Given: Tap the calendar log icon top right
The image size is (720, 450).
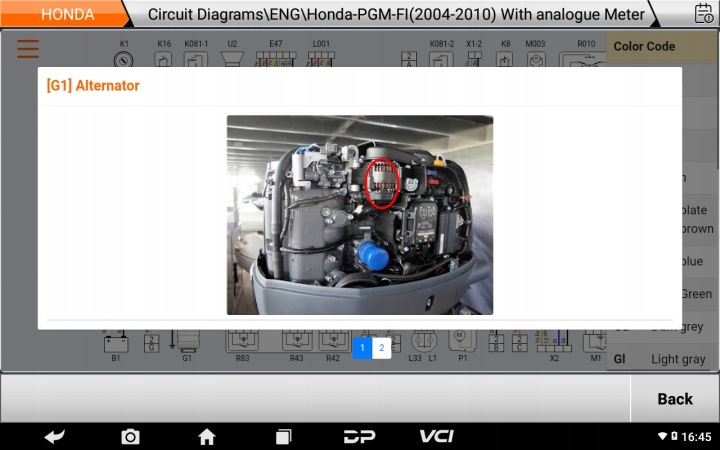Looking at the screenshot, I should 703,13.
